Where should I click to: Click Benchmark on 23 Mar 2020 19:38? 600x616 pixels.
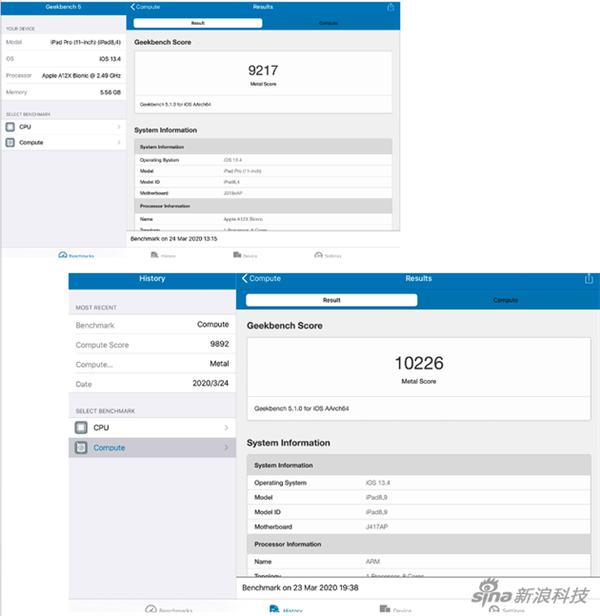[x=300, y=588]
